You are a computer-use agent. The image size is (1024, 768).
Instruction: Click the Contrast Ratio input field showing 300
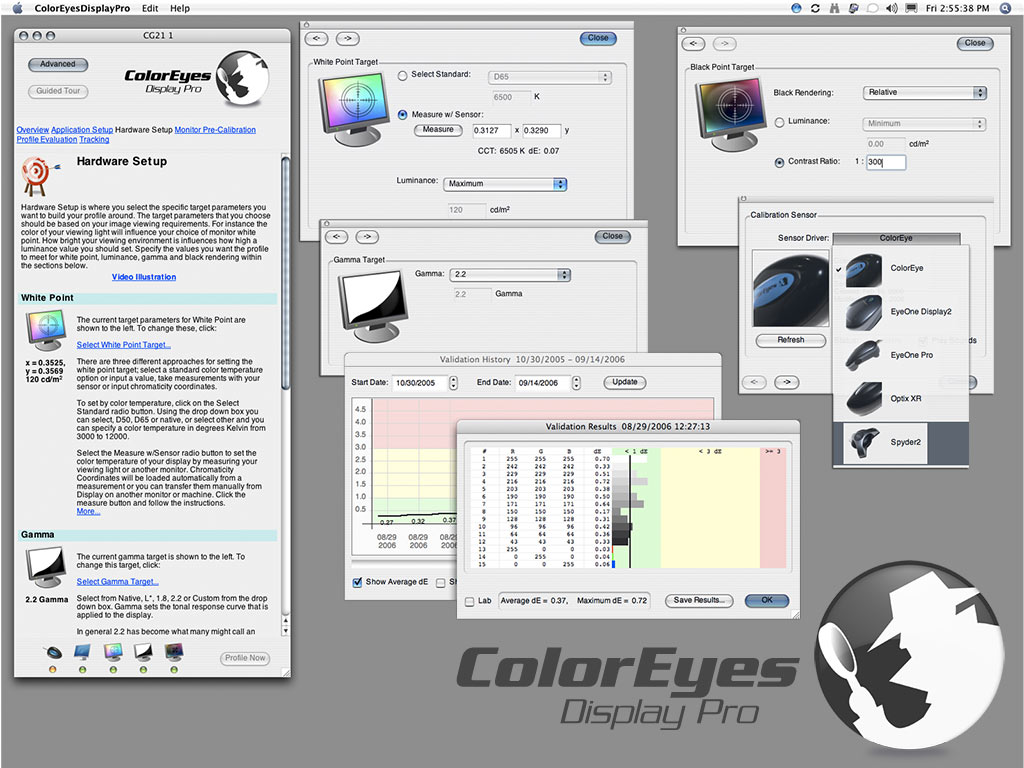(x=886, y=162)
